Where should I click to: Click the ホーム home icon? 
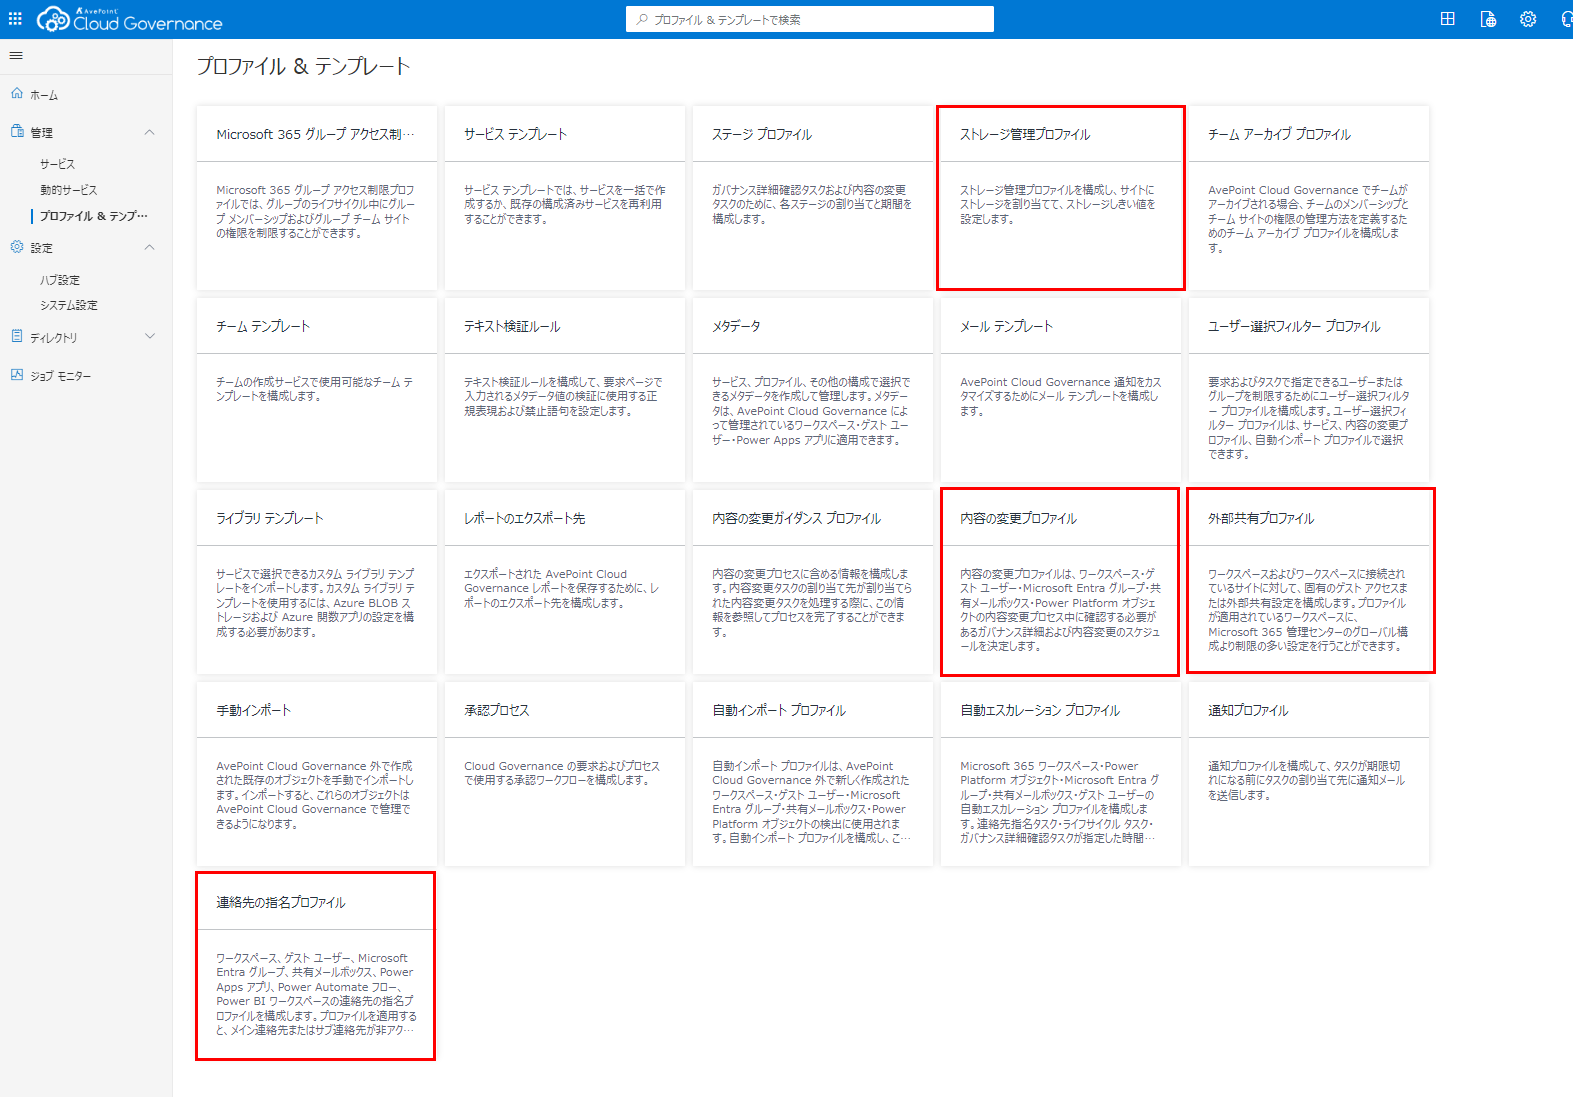click(x=17, y=94)
